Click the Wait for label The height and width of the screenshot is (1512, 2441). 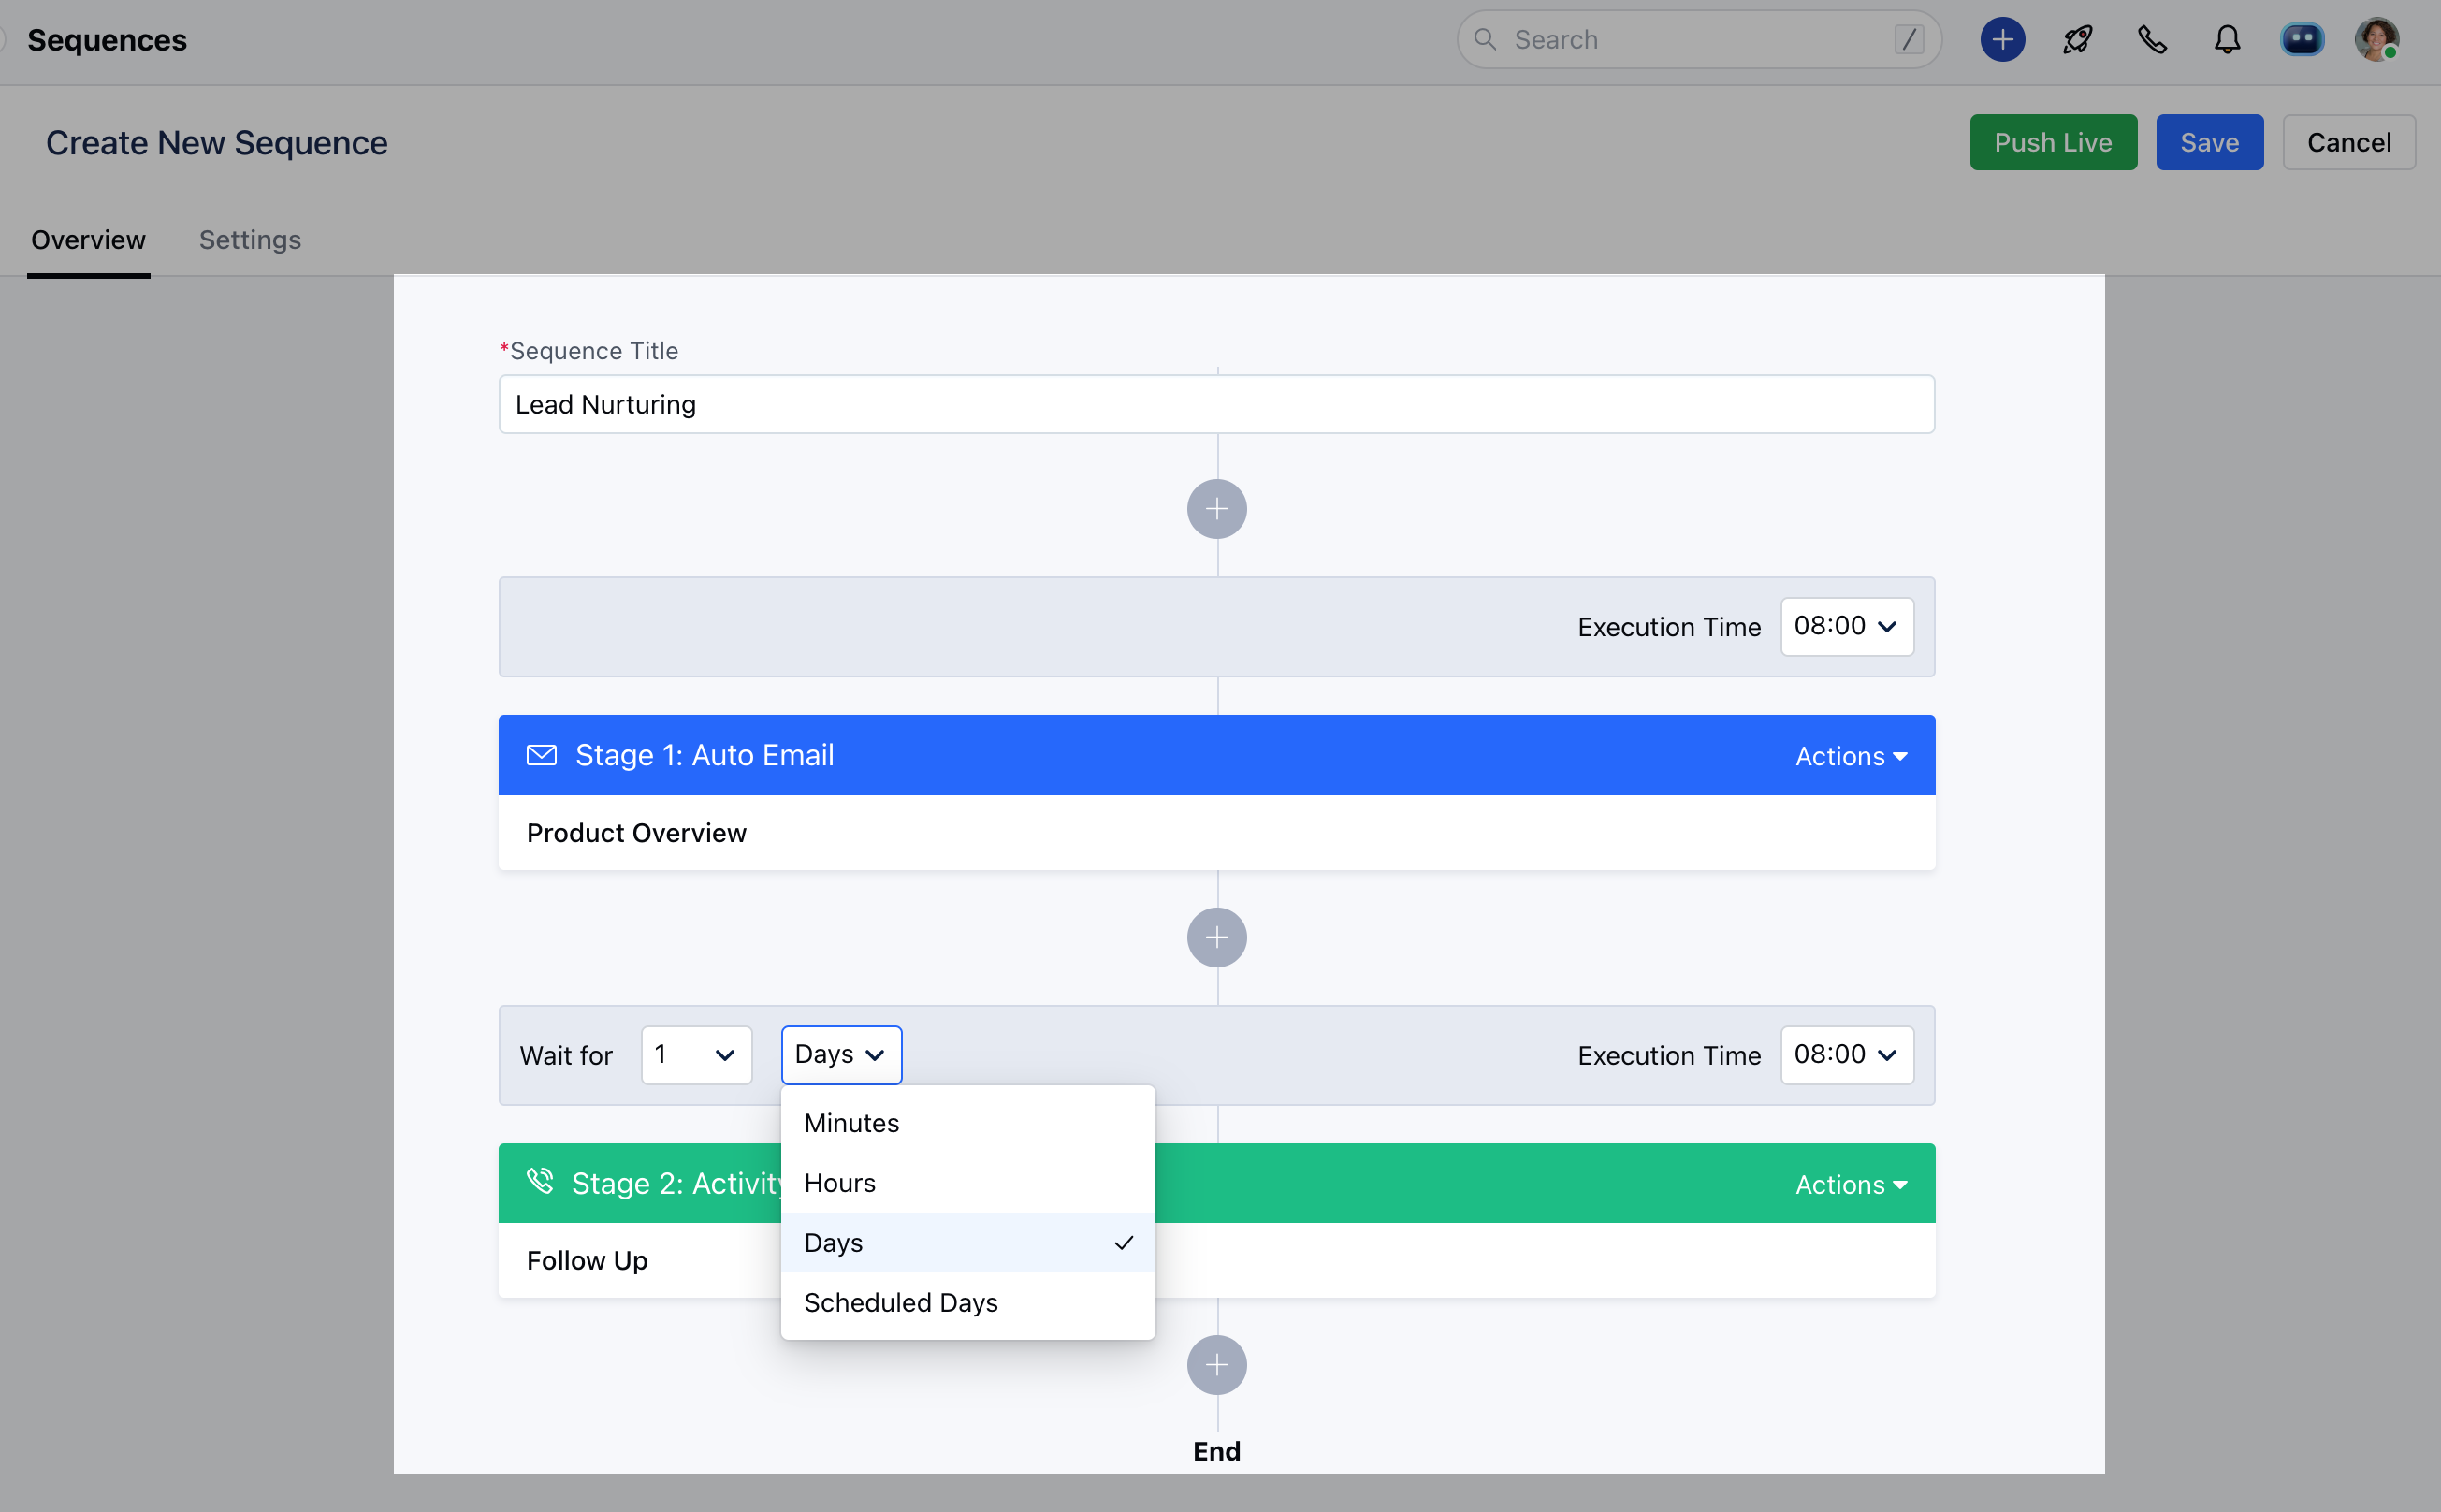pyautogui.click(x=566, y=1056)
